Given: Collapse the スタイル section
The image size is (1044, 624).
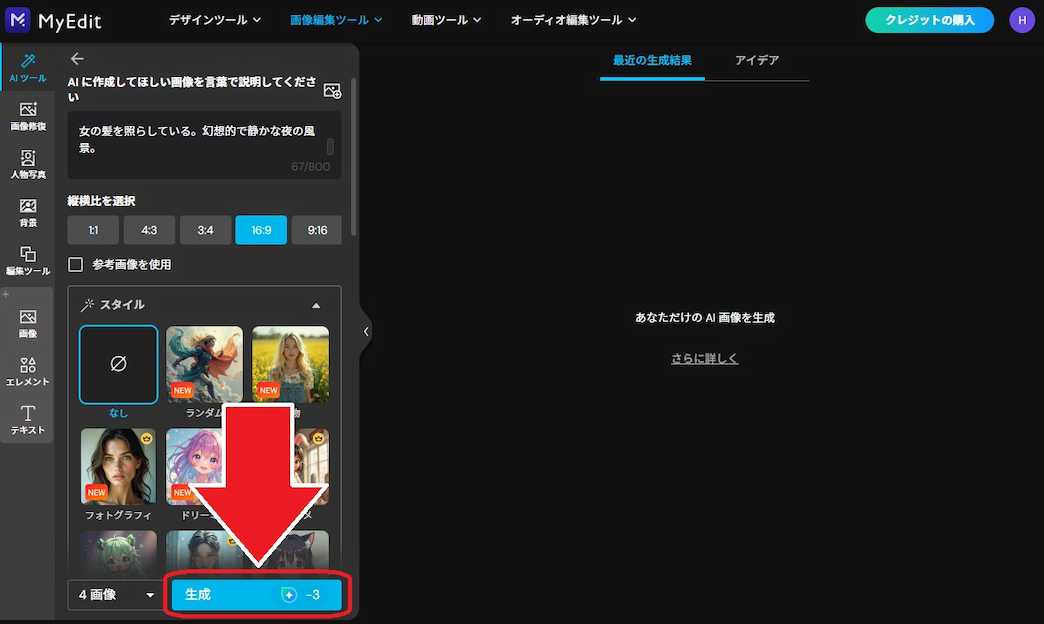Looking at the screenshot, I should coord(316,305).
